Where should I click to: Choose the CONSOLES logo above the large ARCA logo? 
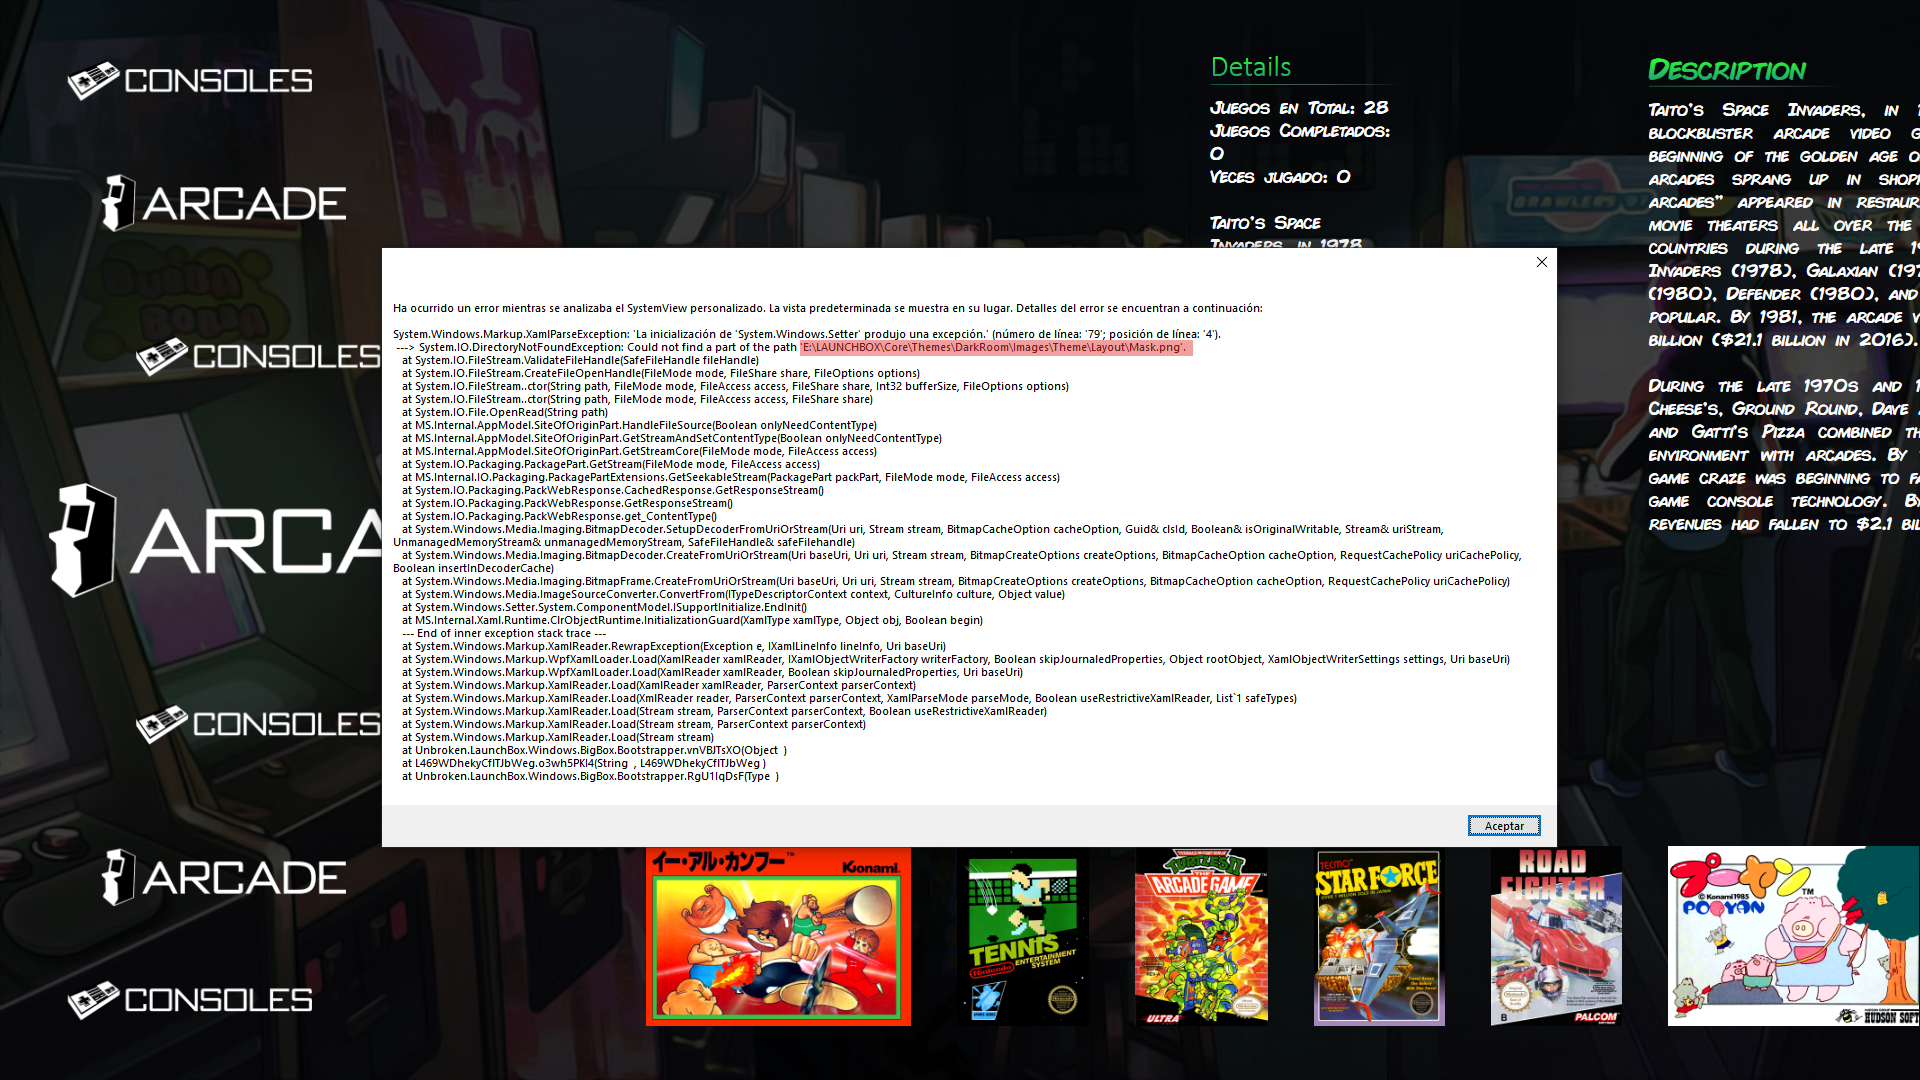pos(258,357)
